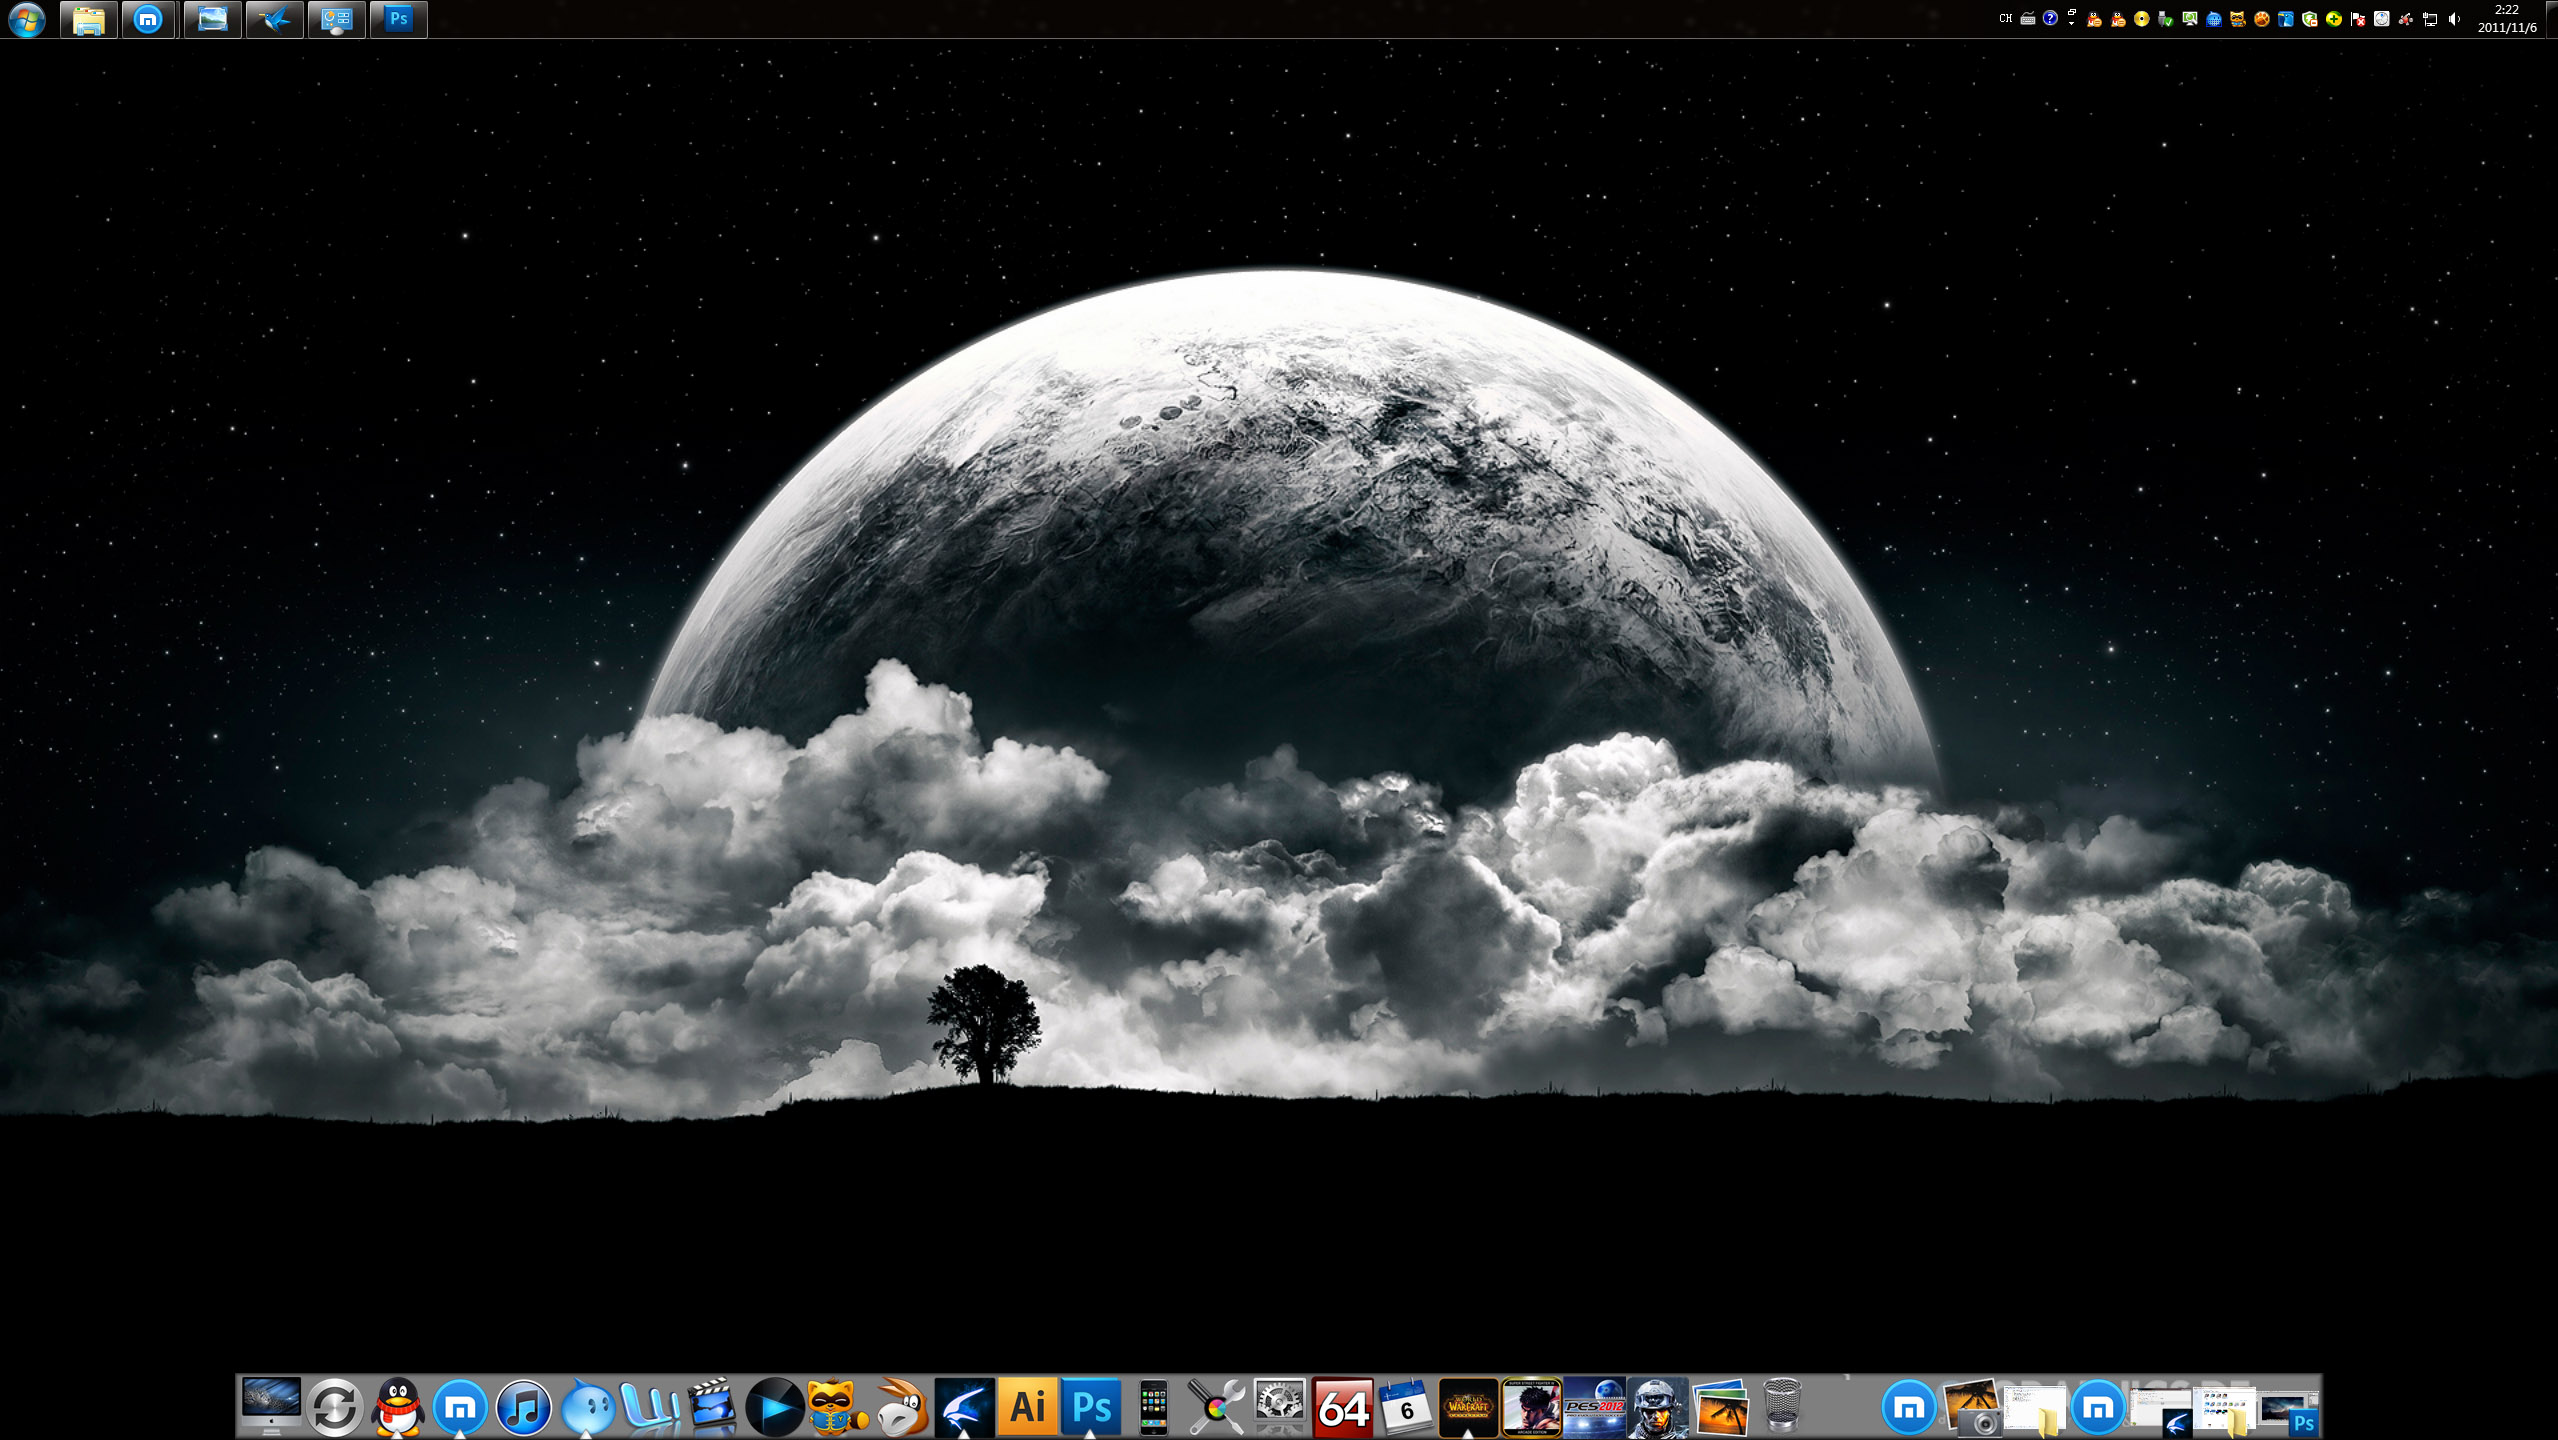The height and width of the screenshot is (1440, 2558).
Task: Click the CH language indicator
Action: tap(2005, 18)
